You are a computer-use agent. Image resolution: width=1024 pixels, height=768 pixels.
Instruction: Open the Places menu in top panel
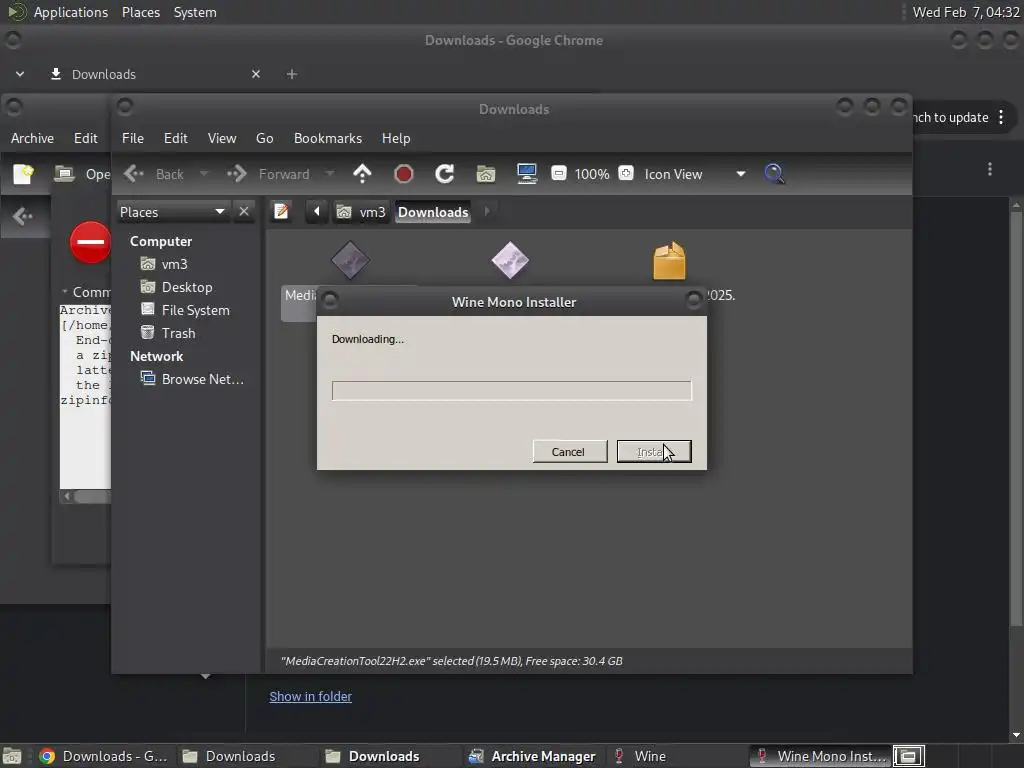(x=140, y=12)
